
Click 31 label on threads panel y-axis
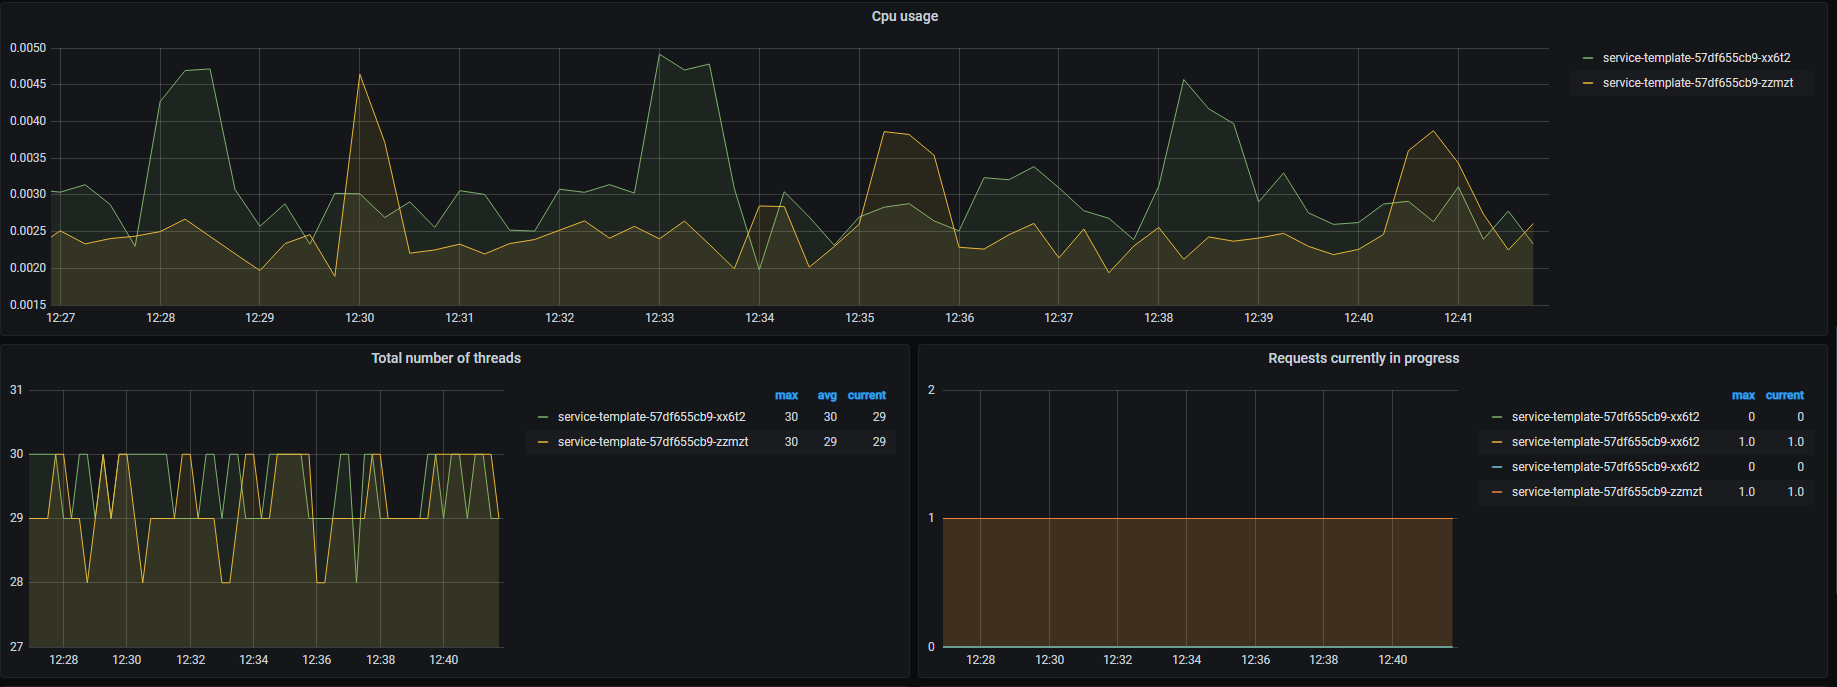[16, 390]
